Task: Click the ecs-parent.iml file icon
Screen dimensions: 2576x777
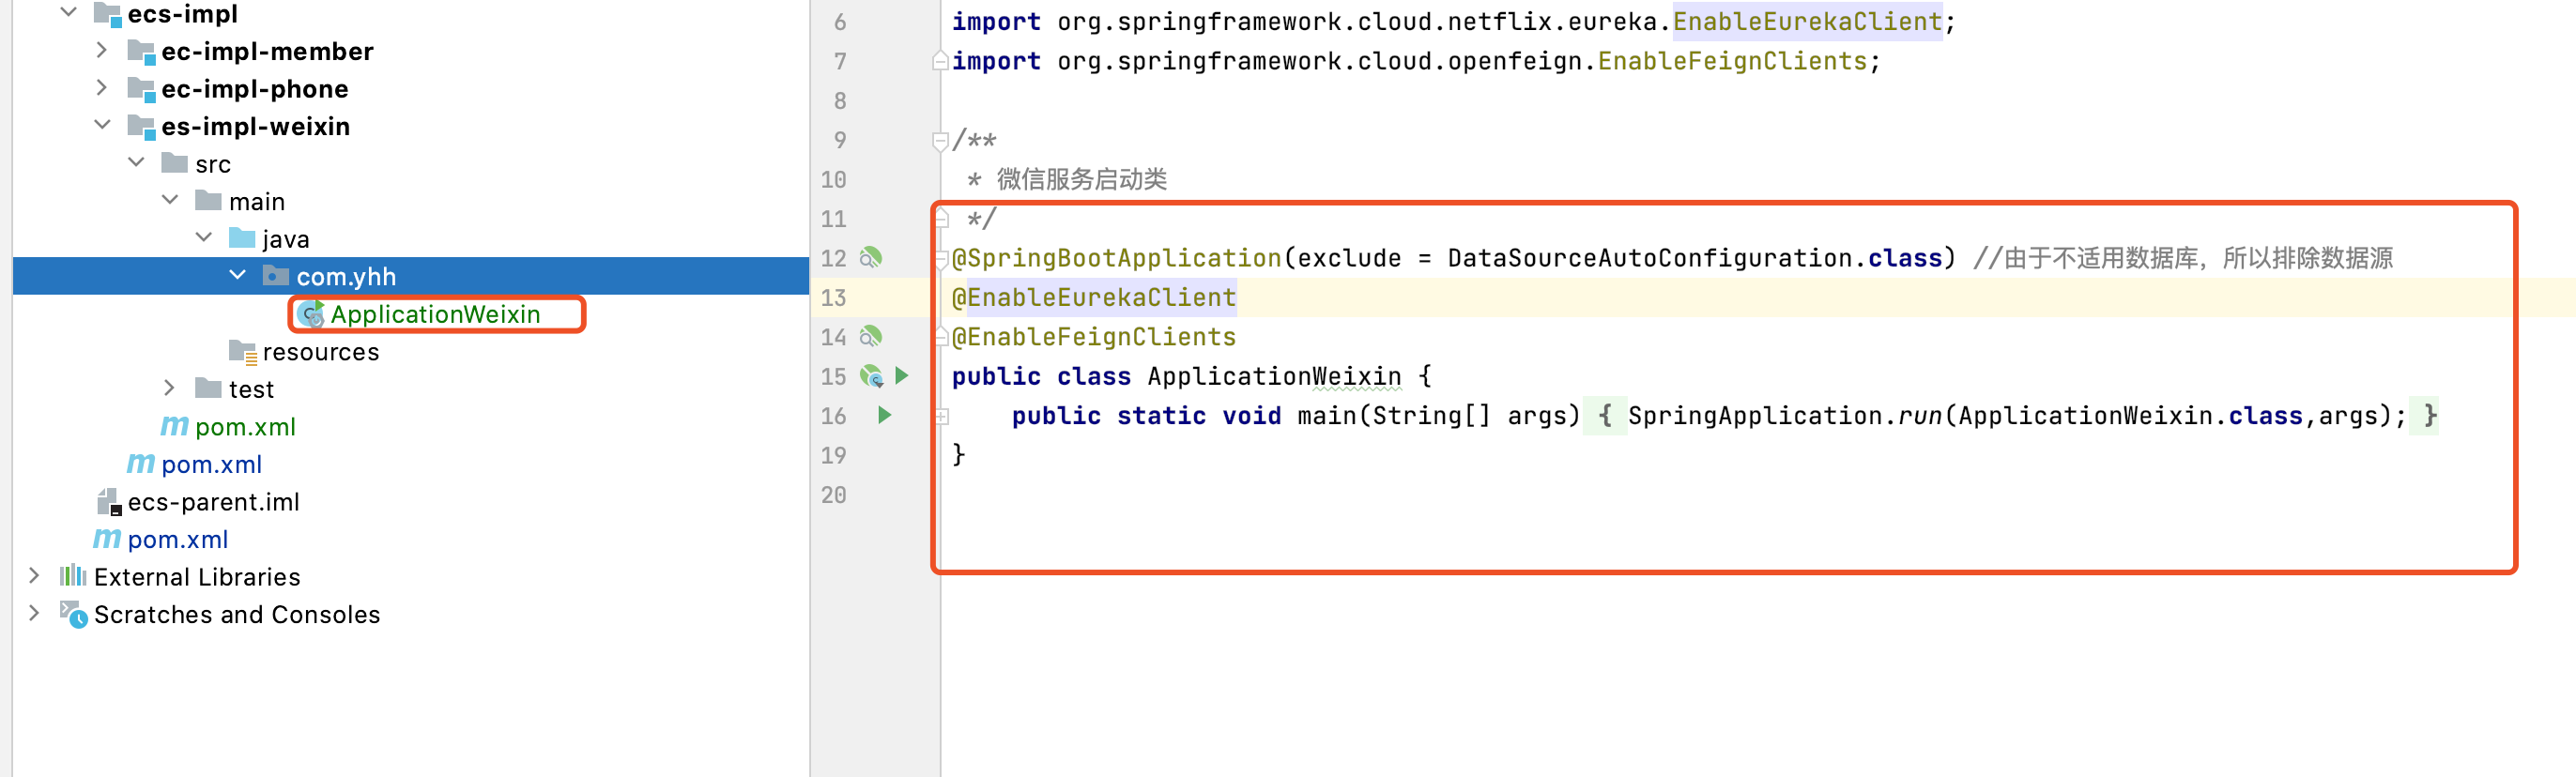Action: tap(108, 502)
